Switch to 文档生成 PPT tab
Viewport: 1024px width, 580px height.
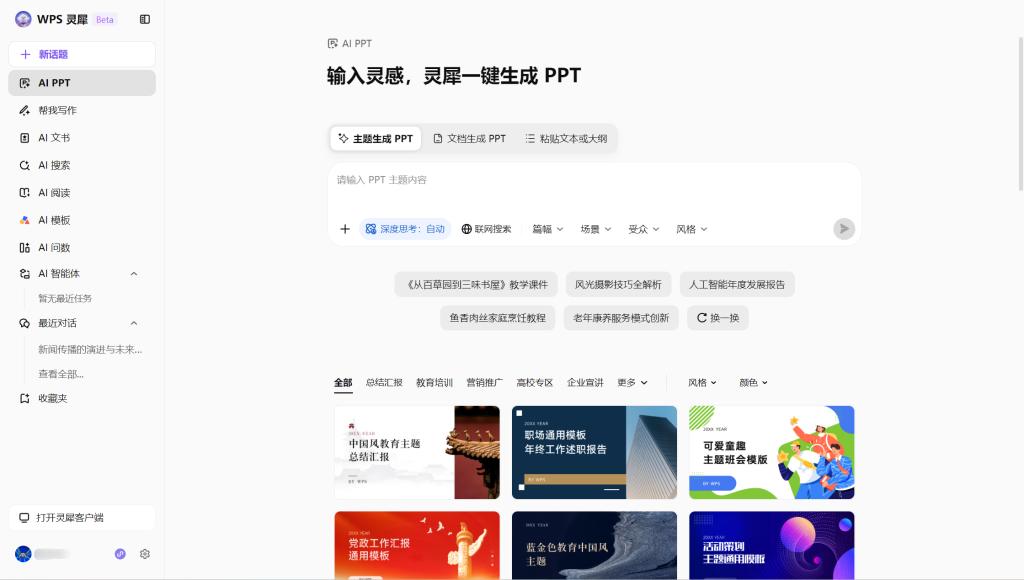tap(469, 139)
